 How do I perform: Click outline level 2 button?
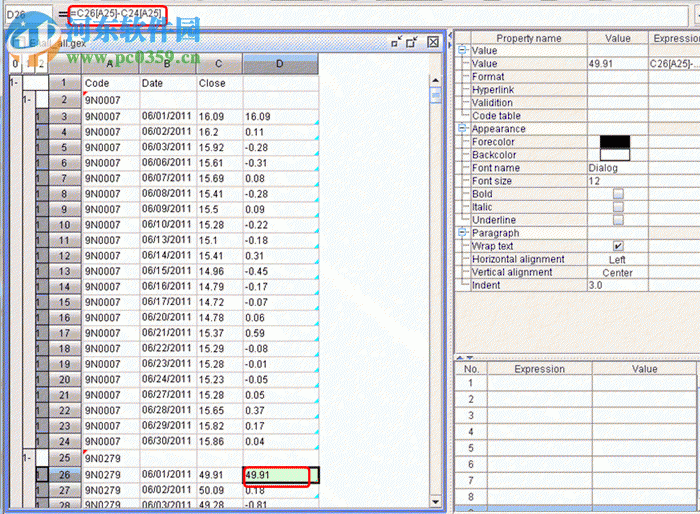pyautogui.click(x=40, y=63)
